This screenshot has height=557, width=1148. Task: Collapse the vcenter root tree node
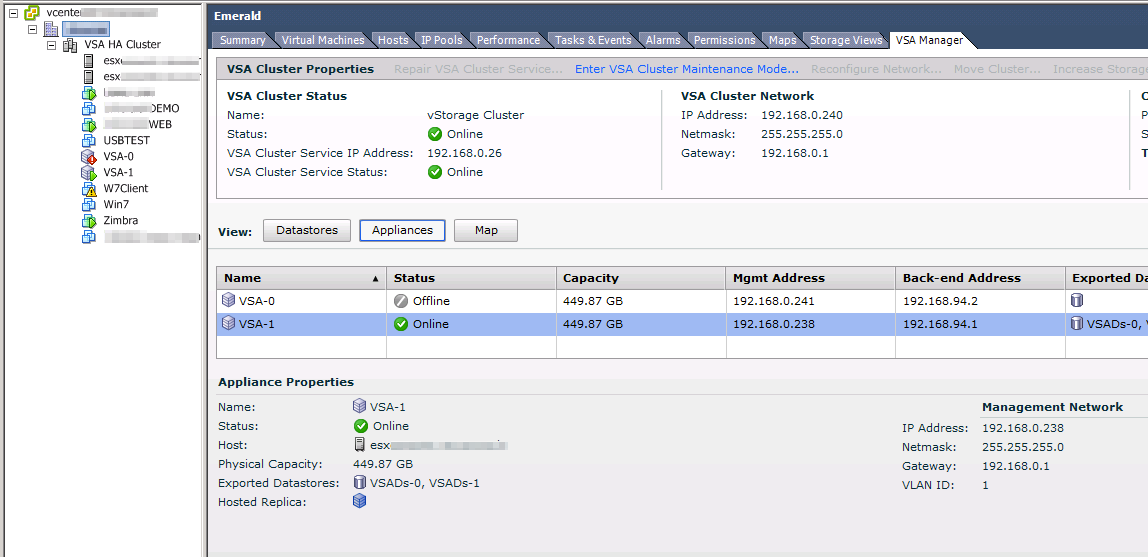pyautogui.click(x=12, y=13)
